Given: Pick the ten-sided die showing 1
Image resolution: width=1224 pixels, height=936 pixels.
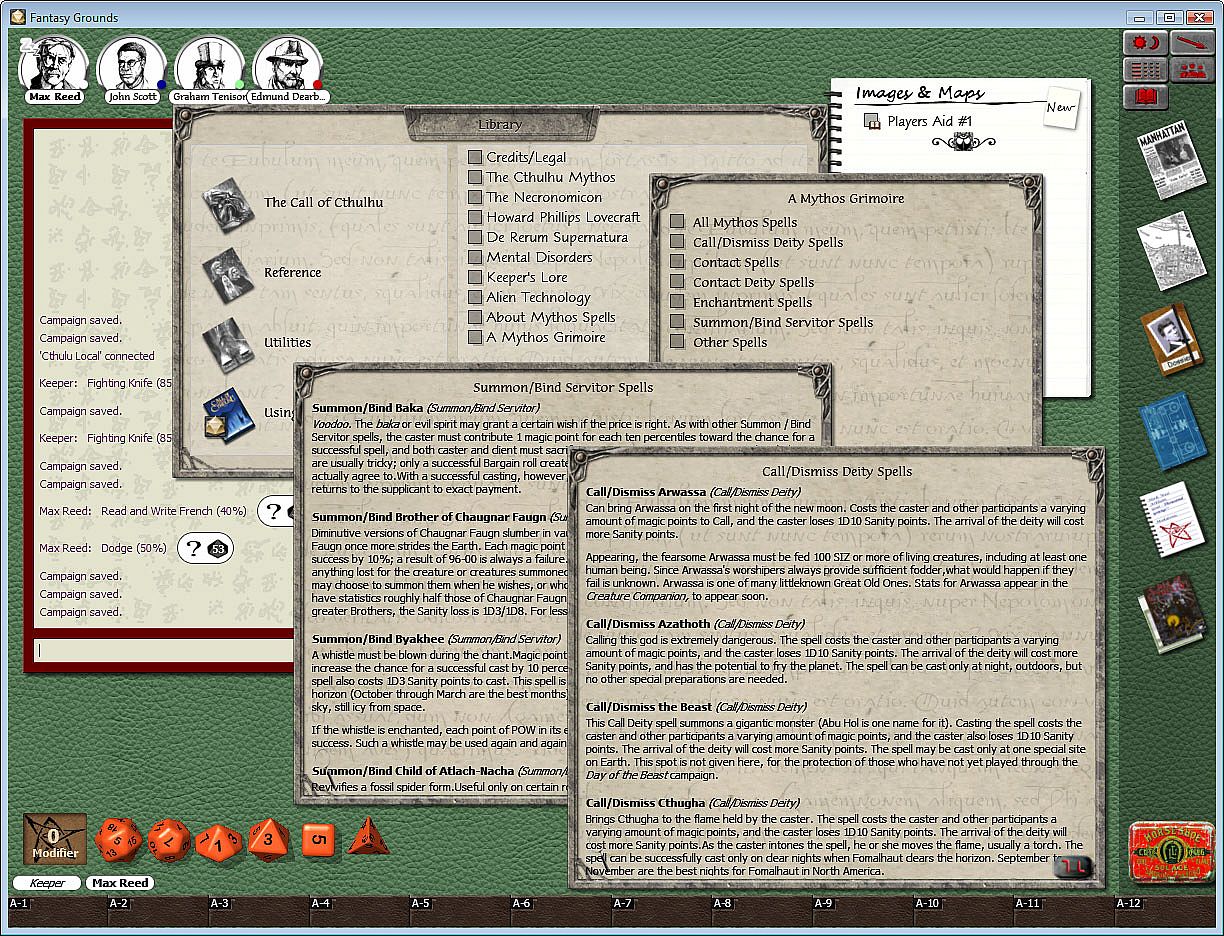Looking at the screenshot, I should pos(218,842).
